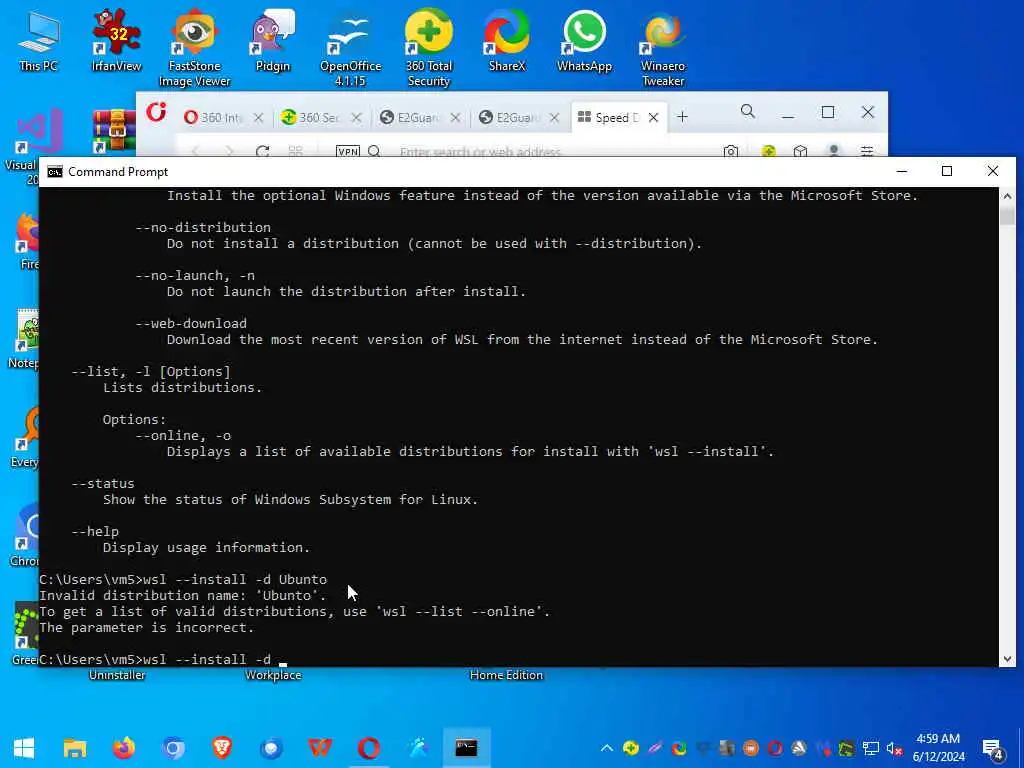Switch to Opera from the taskbar
1024x768 pixels.
click(x=369, y=748)
